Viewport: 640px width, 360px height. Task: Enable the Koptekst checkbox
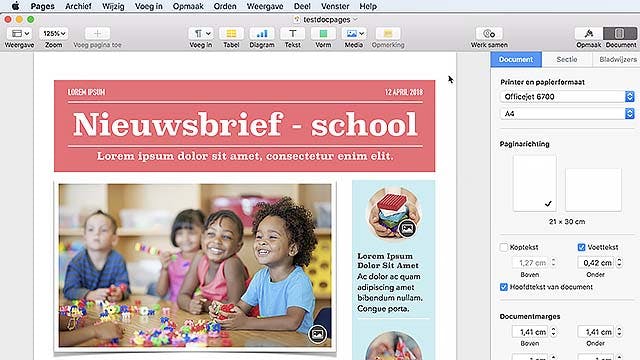click(x=504, y=247)
